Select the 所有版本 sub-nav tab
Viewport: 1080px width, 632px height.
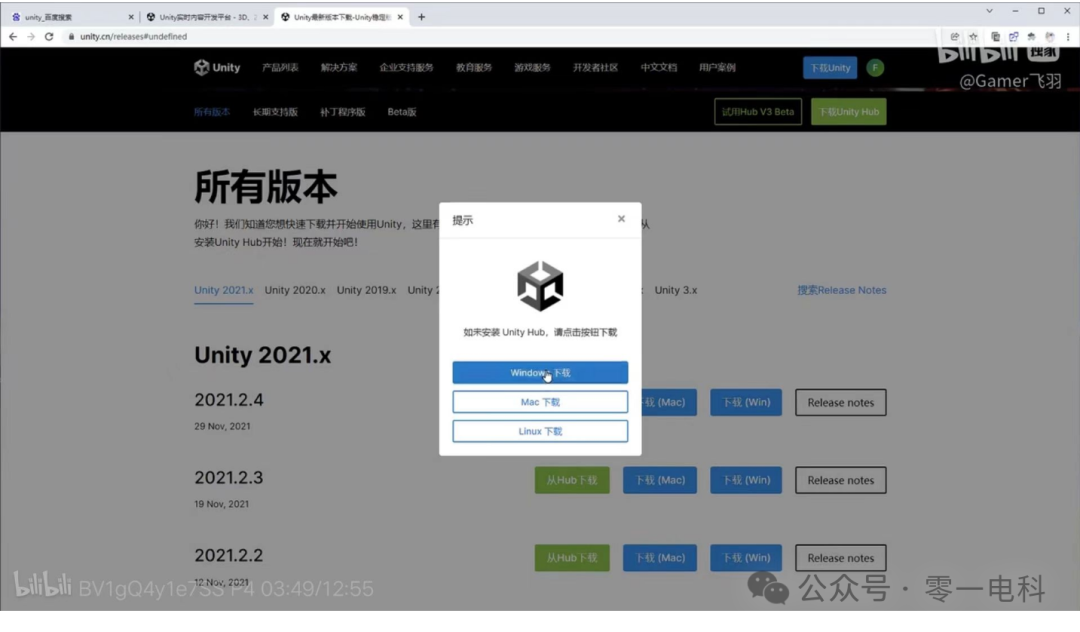coord(212,112)
